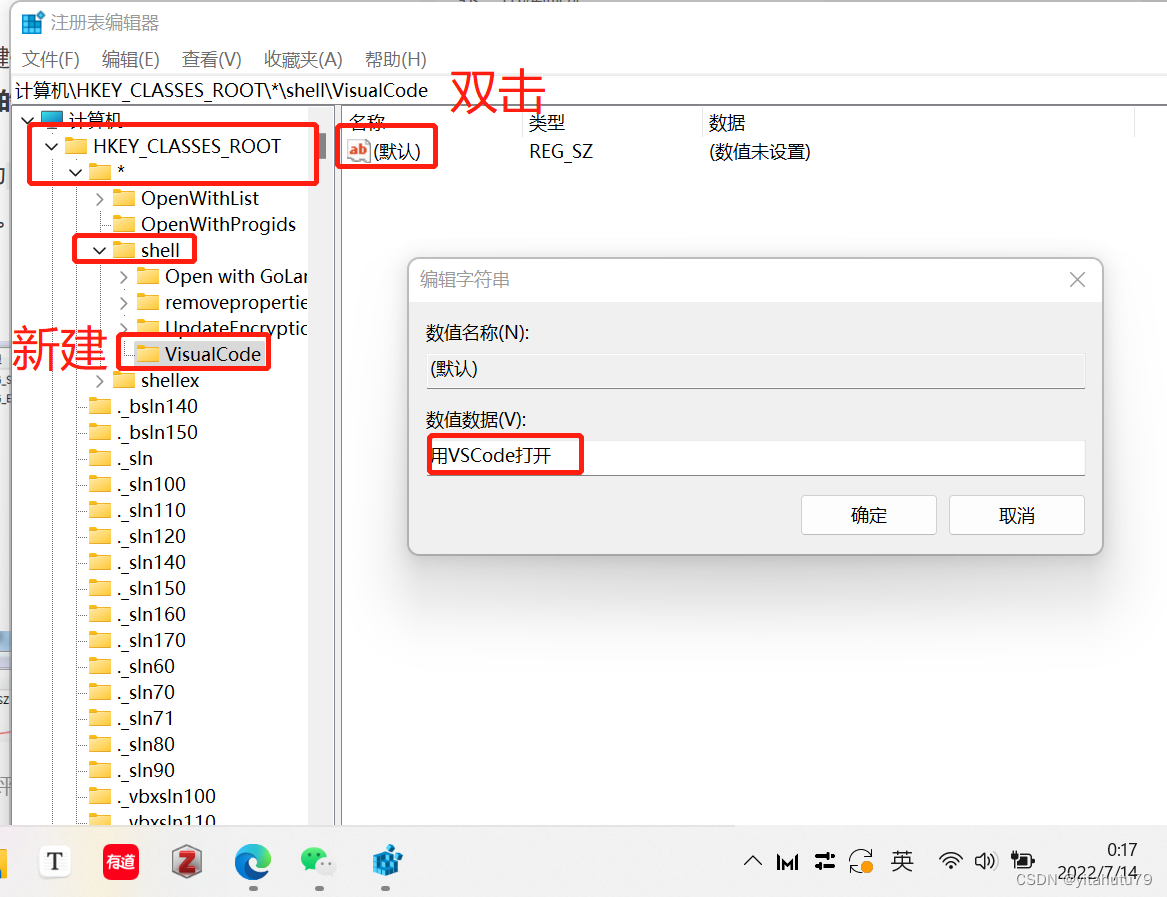Select the ._sln140 key
This screenshot has height=897, width=1167.
[x=151, y=563]
